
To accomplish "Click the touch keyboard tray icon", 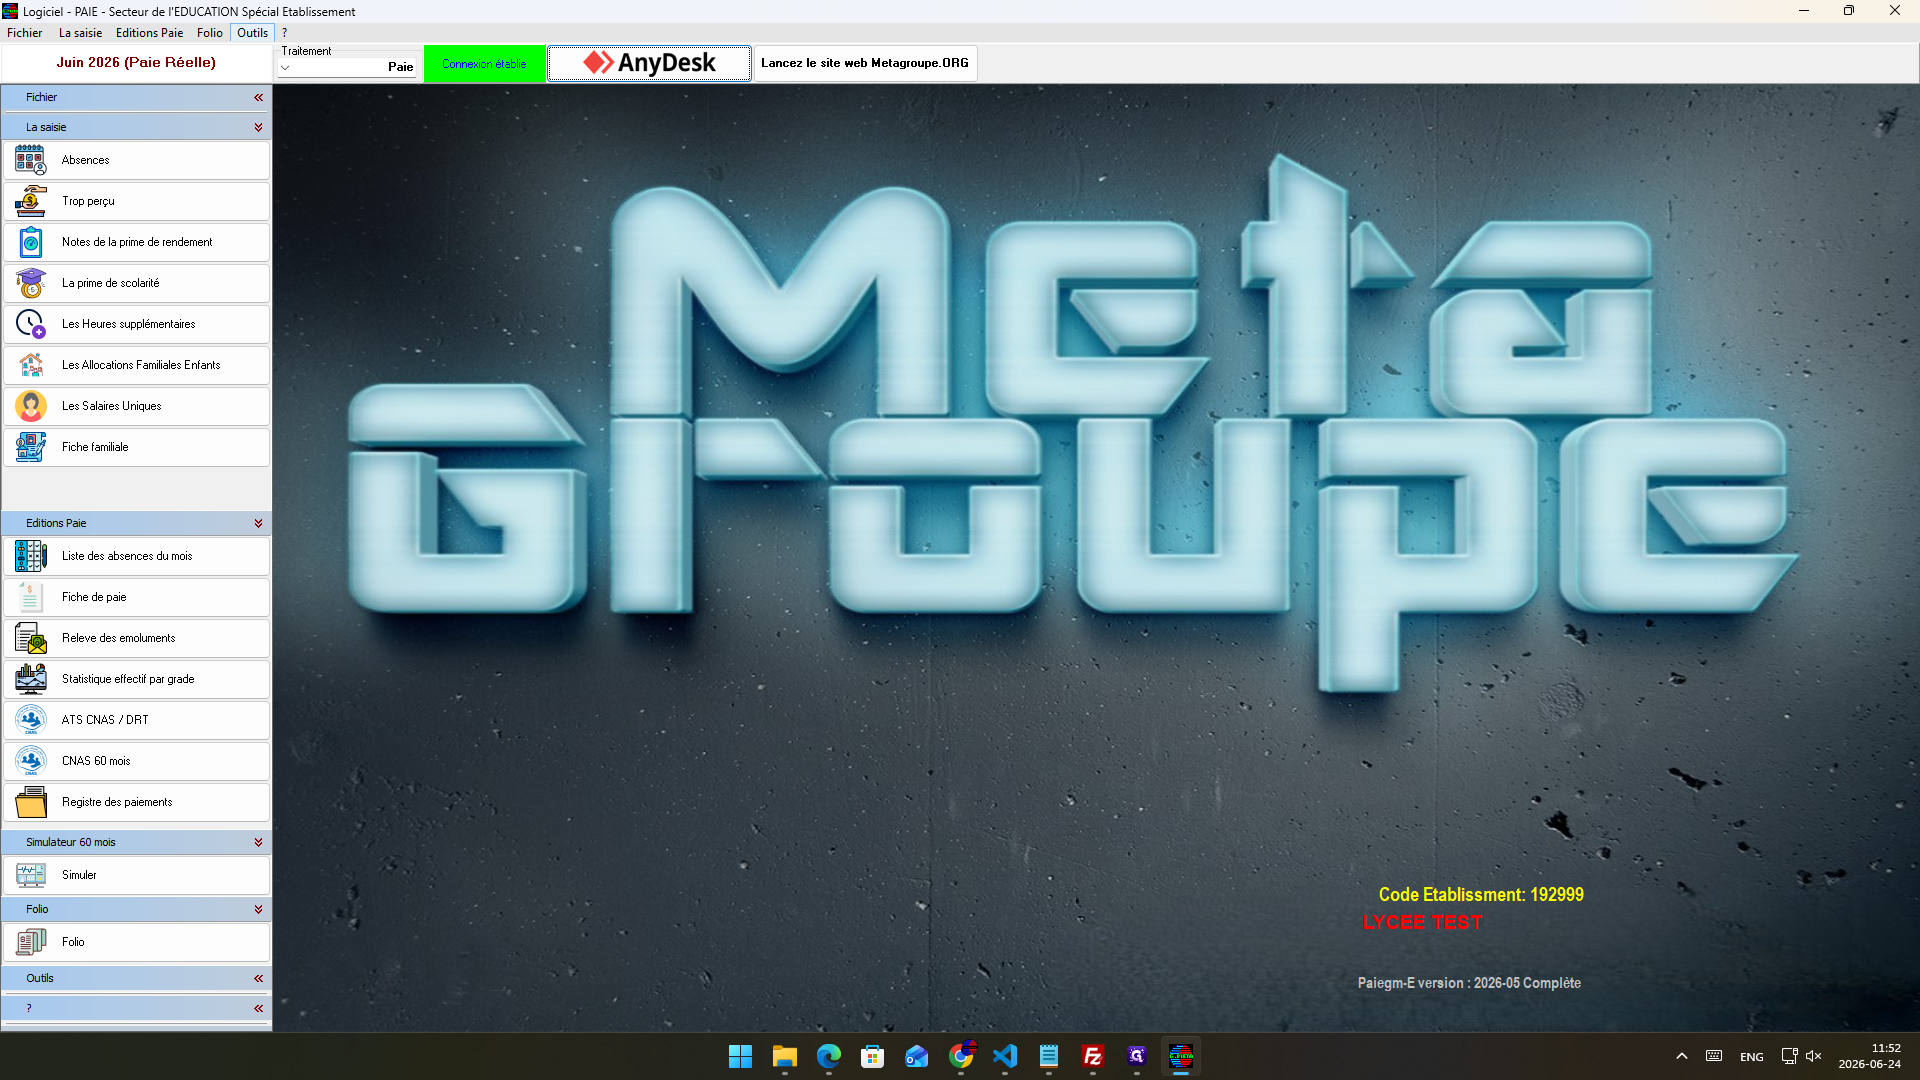I will click(x=1714, y=1056).
